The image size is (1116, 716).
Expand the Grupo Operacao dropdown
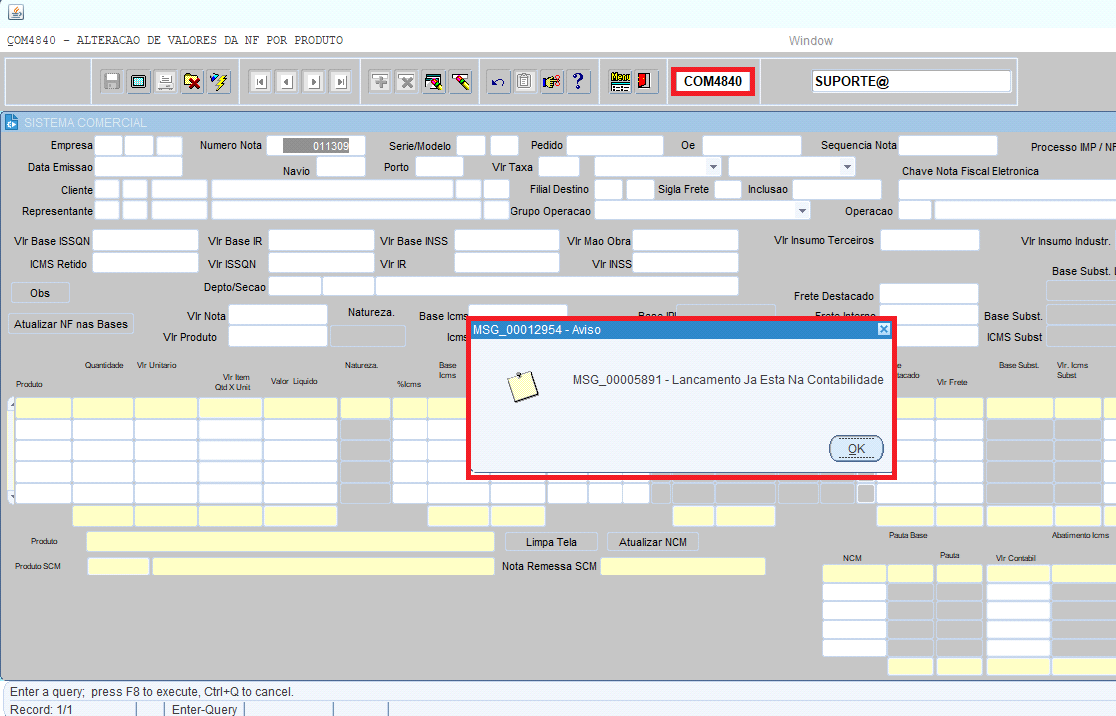coord(802,211)
